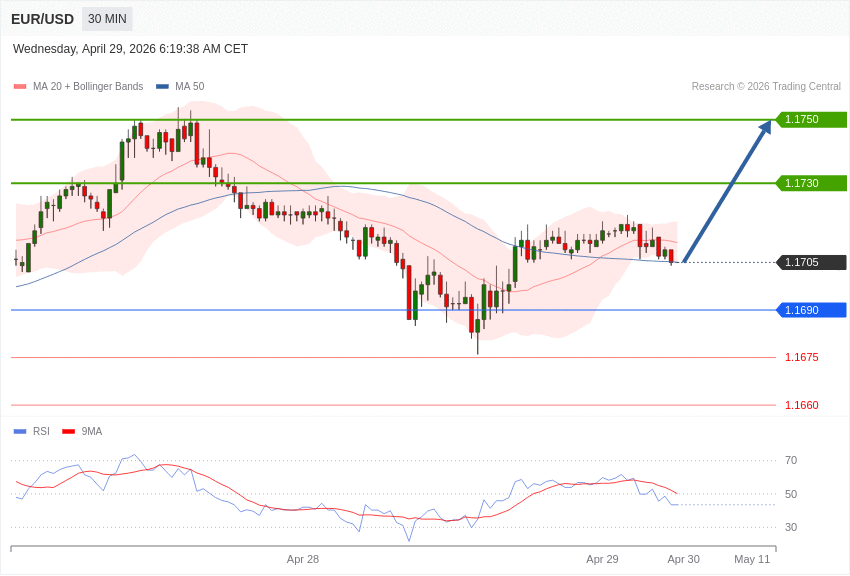
Task: Click the red 1.1675 support label
Action: 801,357
